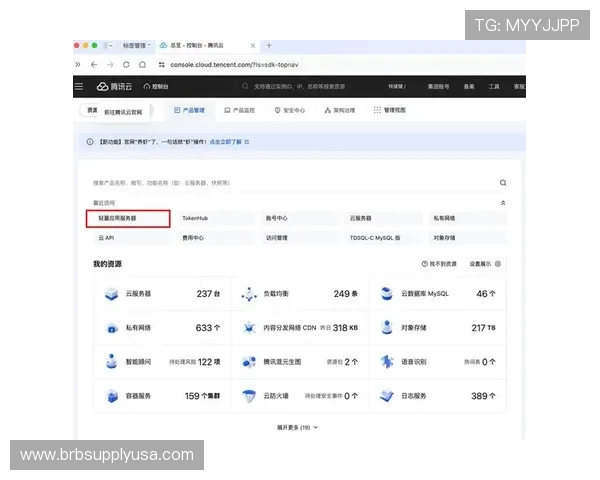Click the 找不到资源 help link
Image resolution: width=600 pixels, height=480 pixels.
[439, 264]
